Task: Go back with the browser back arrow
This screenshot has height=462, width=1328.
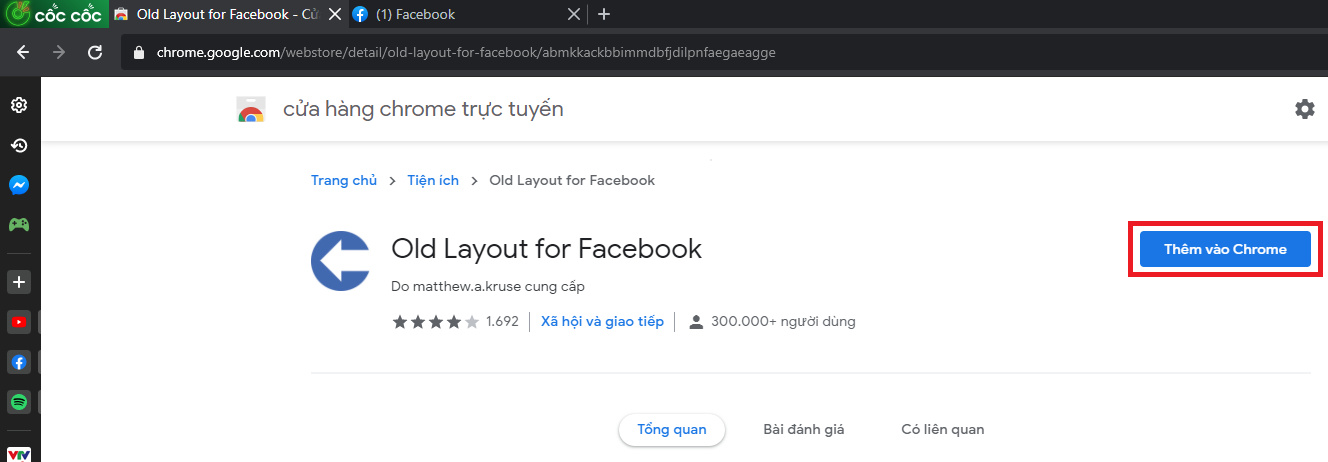Action: pos(23,52)
